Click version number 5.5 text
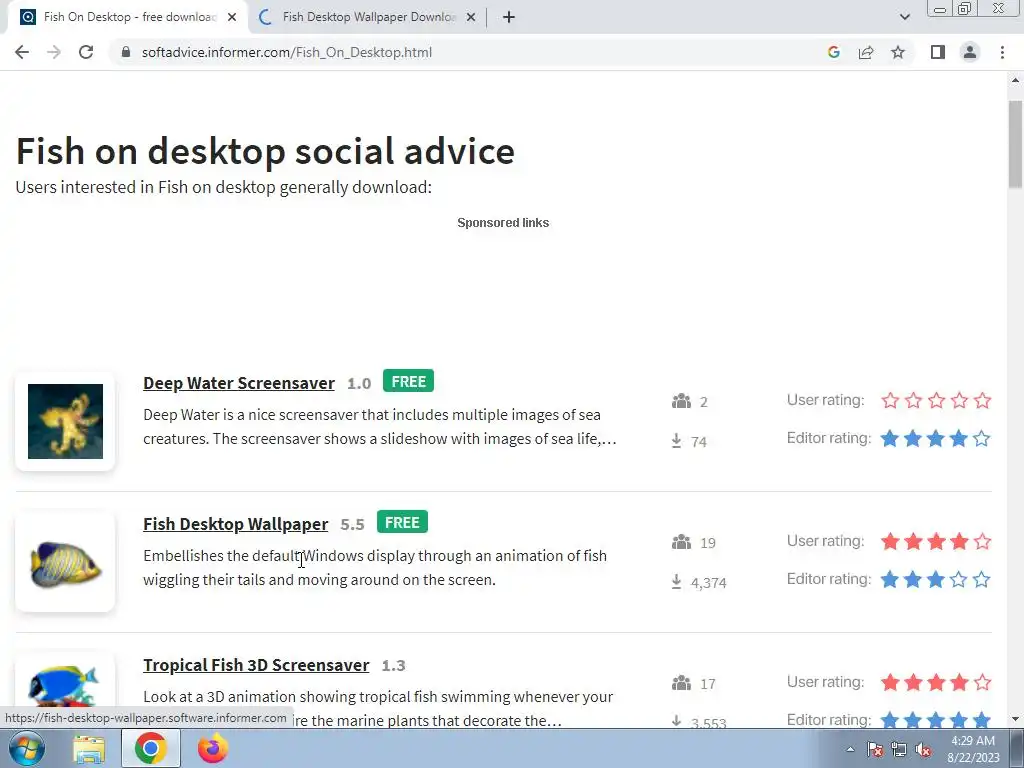This screenshot has height=768, width=1024. click(352, 525)
